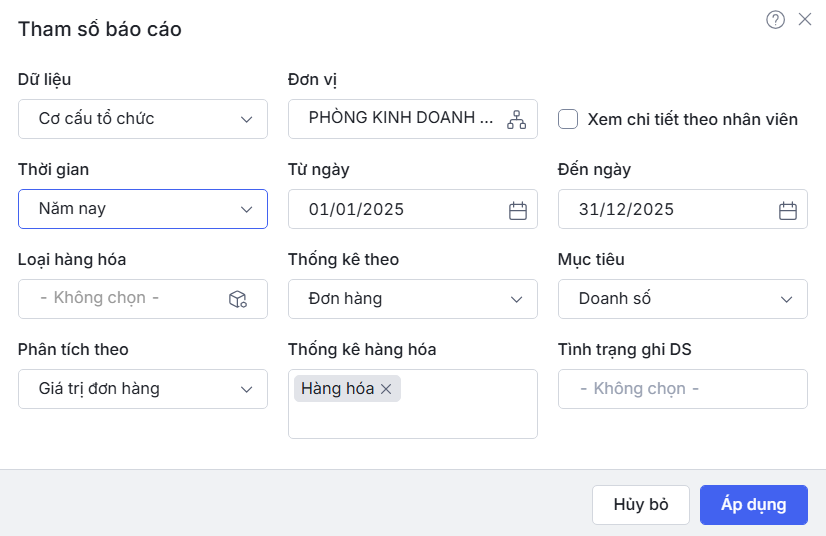
Task: Click the Đến ngày date field
Action: click(x=670, y=210)
